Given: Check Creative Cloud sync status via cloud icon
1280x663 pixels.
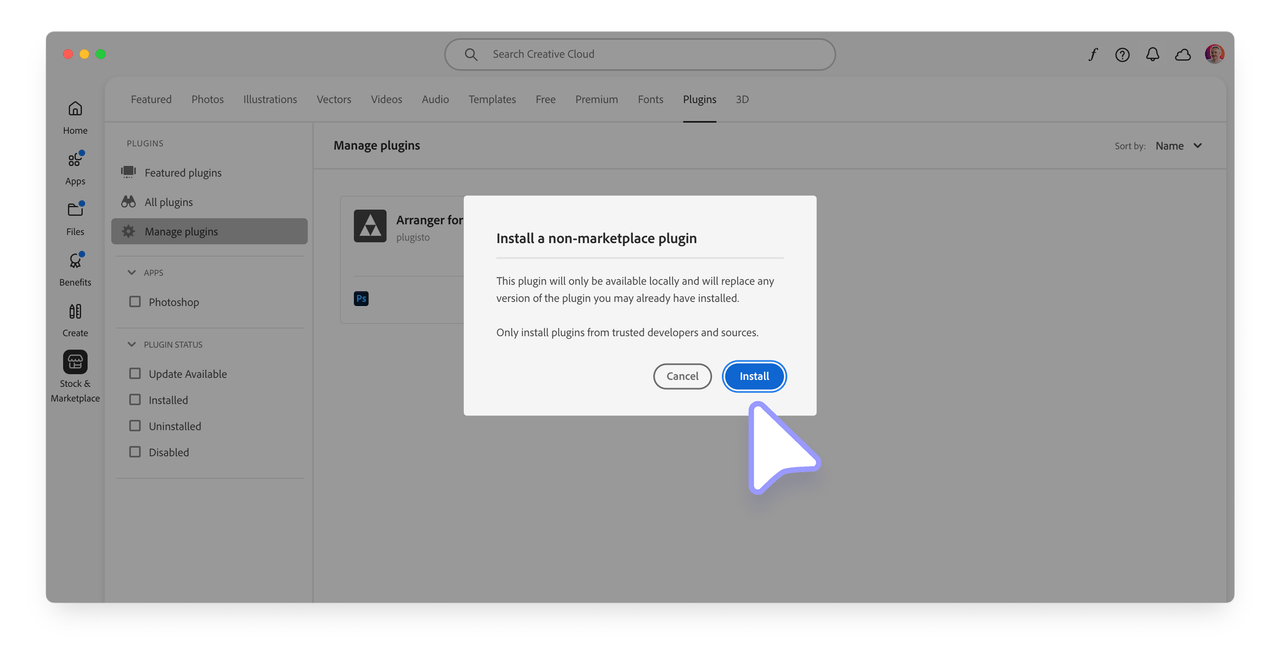Looking at the screenshot, I should [1182, 54].
